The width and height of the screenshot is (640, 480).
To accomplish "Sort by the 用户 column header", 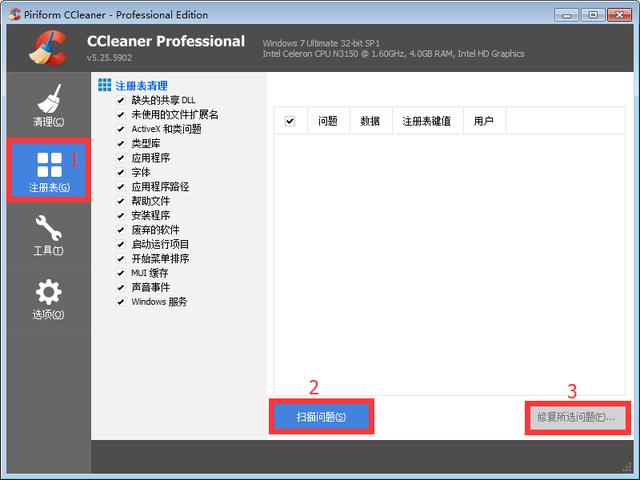I will [x=484, y=121].
